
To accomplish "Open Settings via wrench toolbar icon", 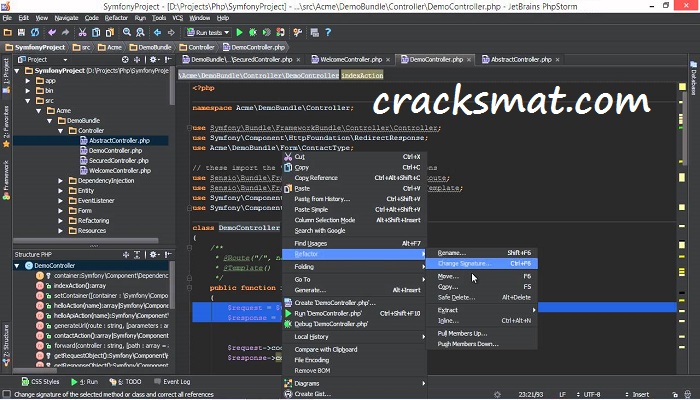I will point(297,32).
